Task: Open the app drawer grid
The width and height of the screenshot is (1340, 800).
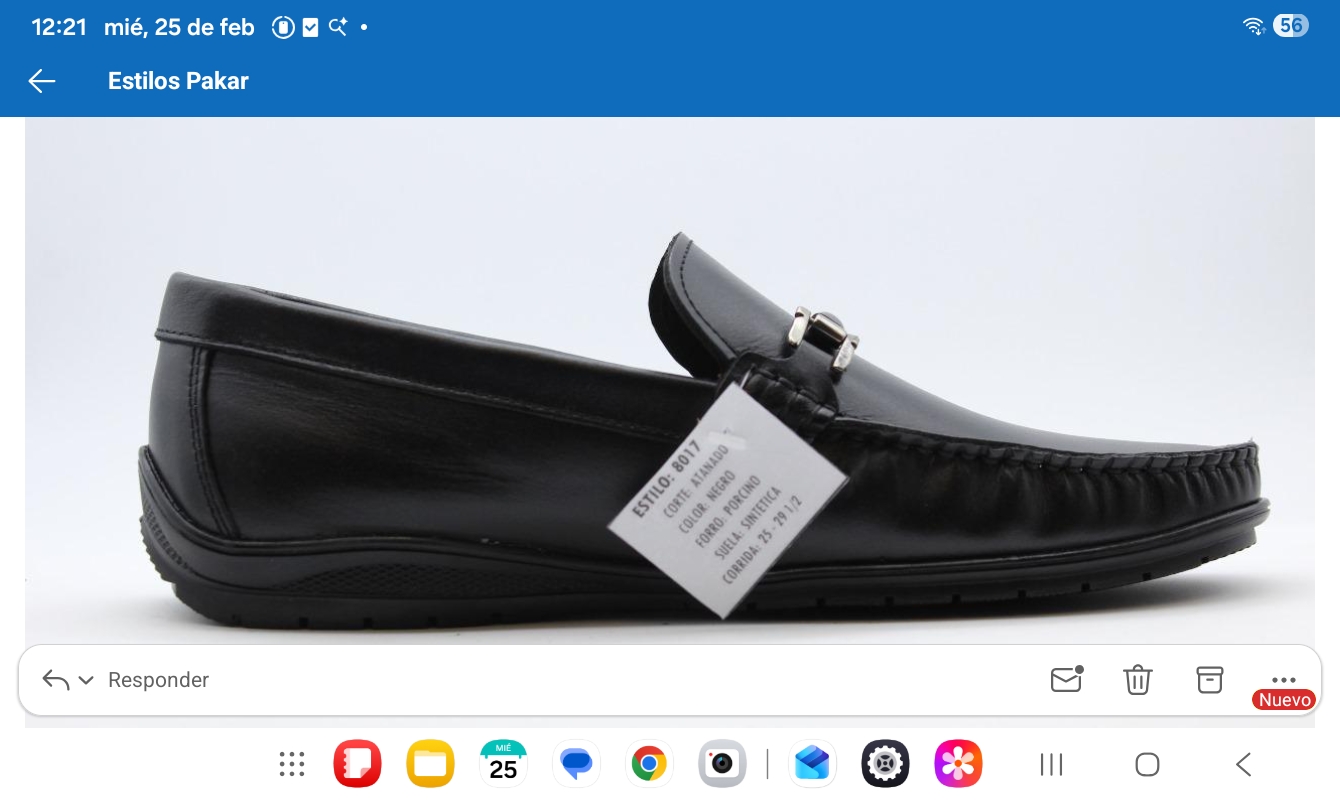Action: [292, 765]
